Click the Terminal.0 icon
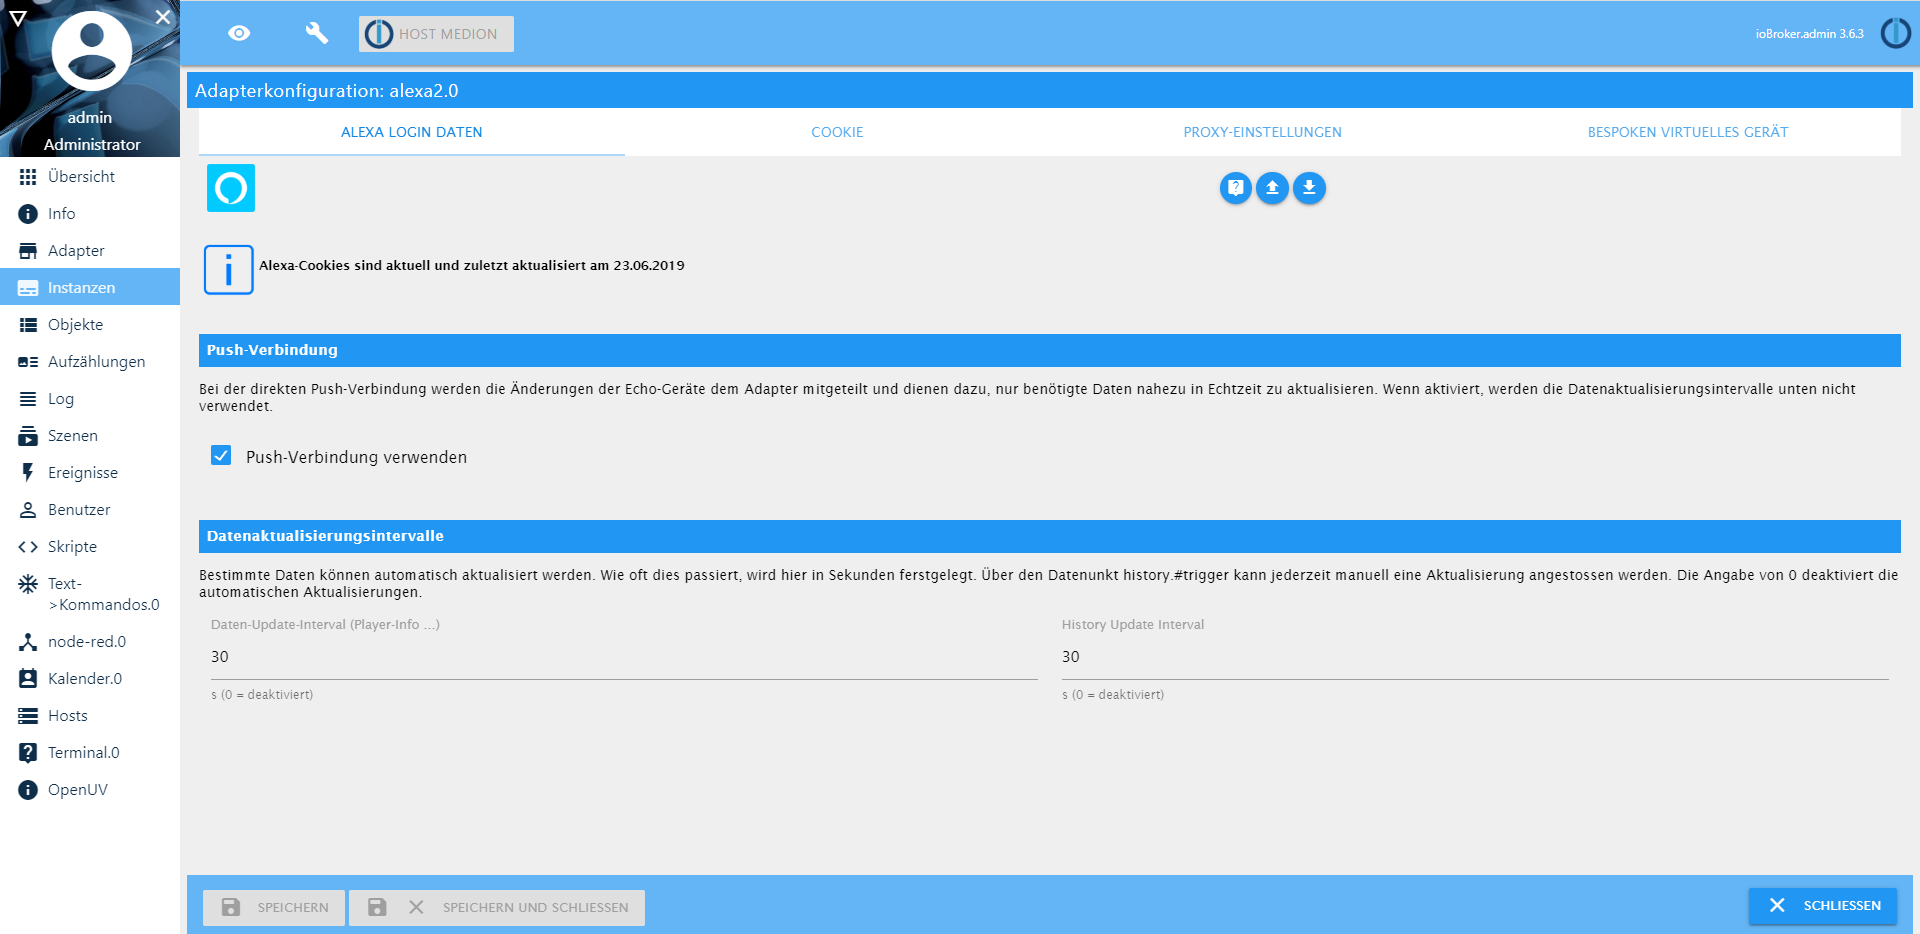 (28, 753)
